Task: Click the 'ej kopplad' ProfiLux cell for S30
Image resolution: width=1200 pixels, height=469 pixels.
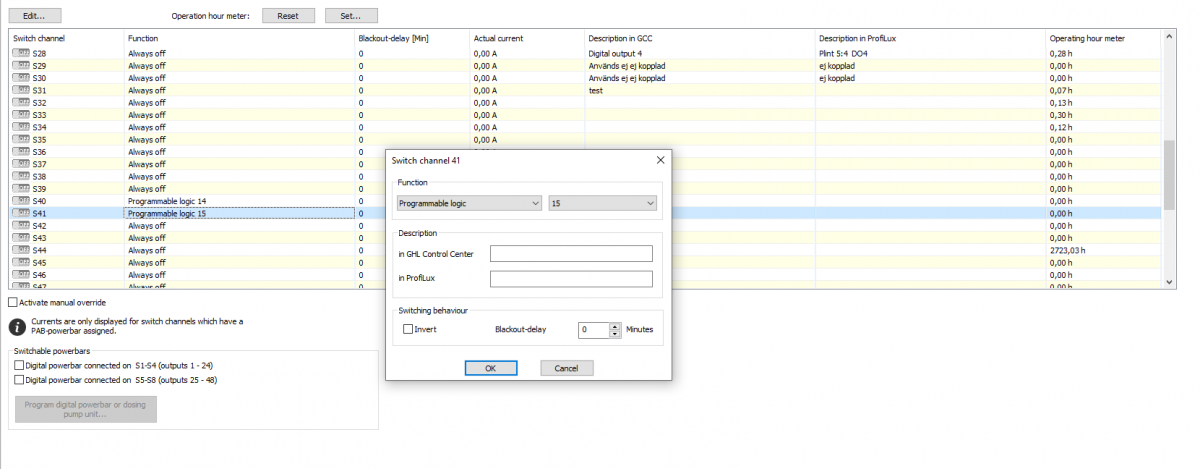Action: (x=930, y=78)
